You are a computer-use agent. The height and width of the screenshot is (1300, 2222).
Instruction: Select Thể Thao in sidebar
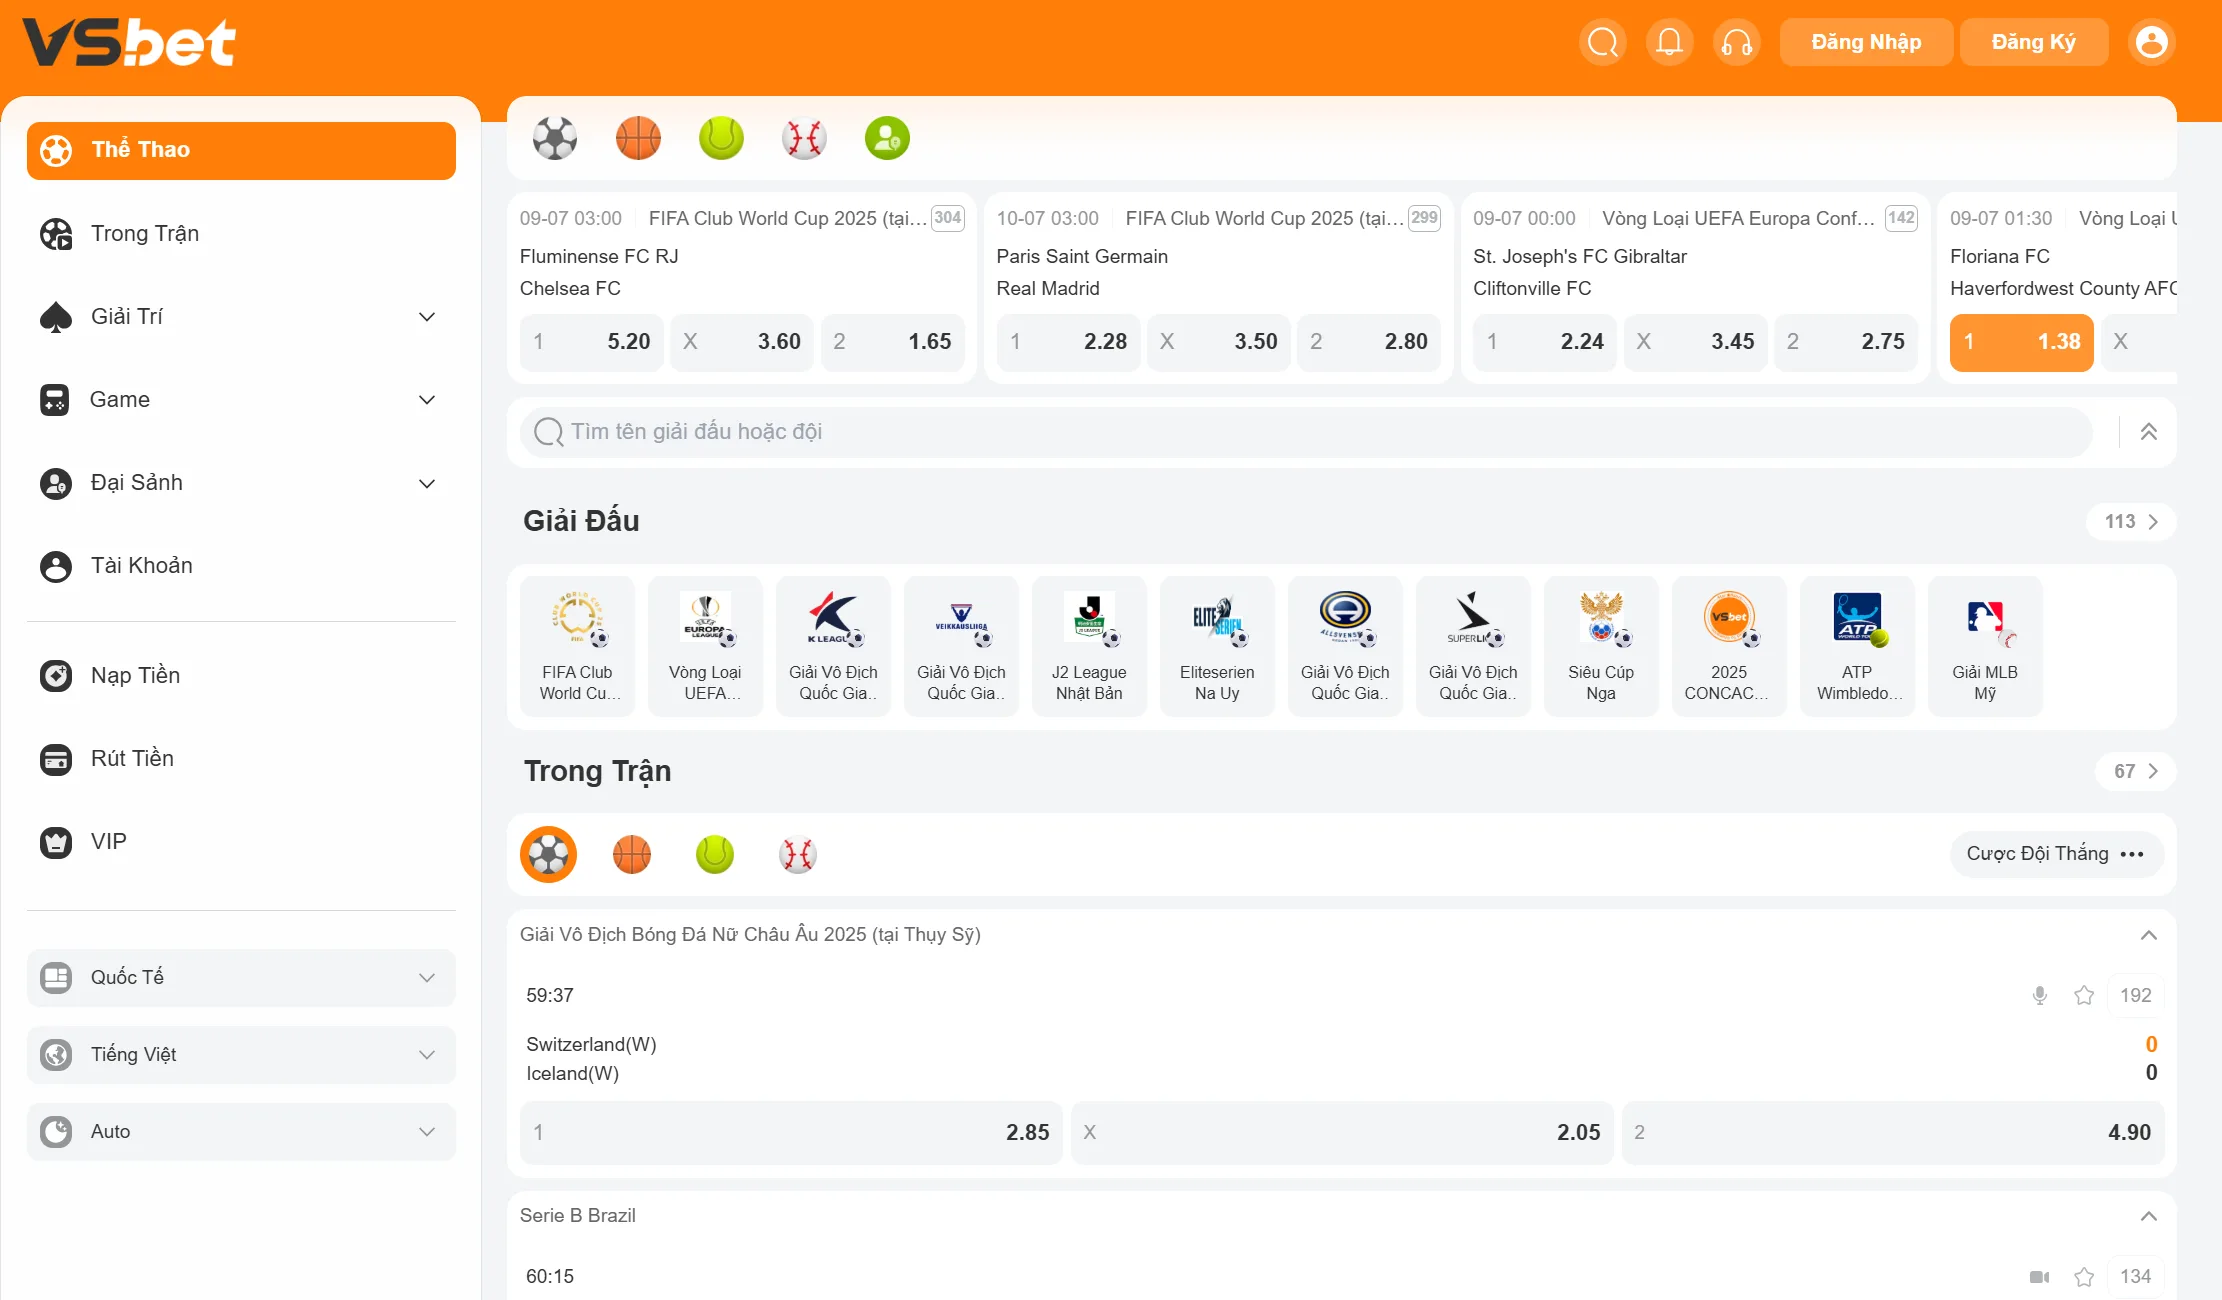pos(241,150)
